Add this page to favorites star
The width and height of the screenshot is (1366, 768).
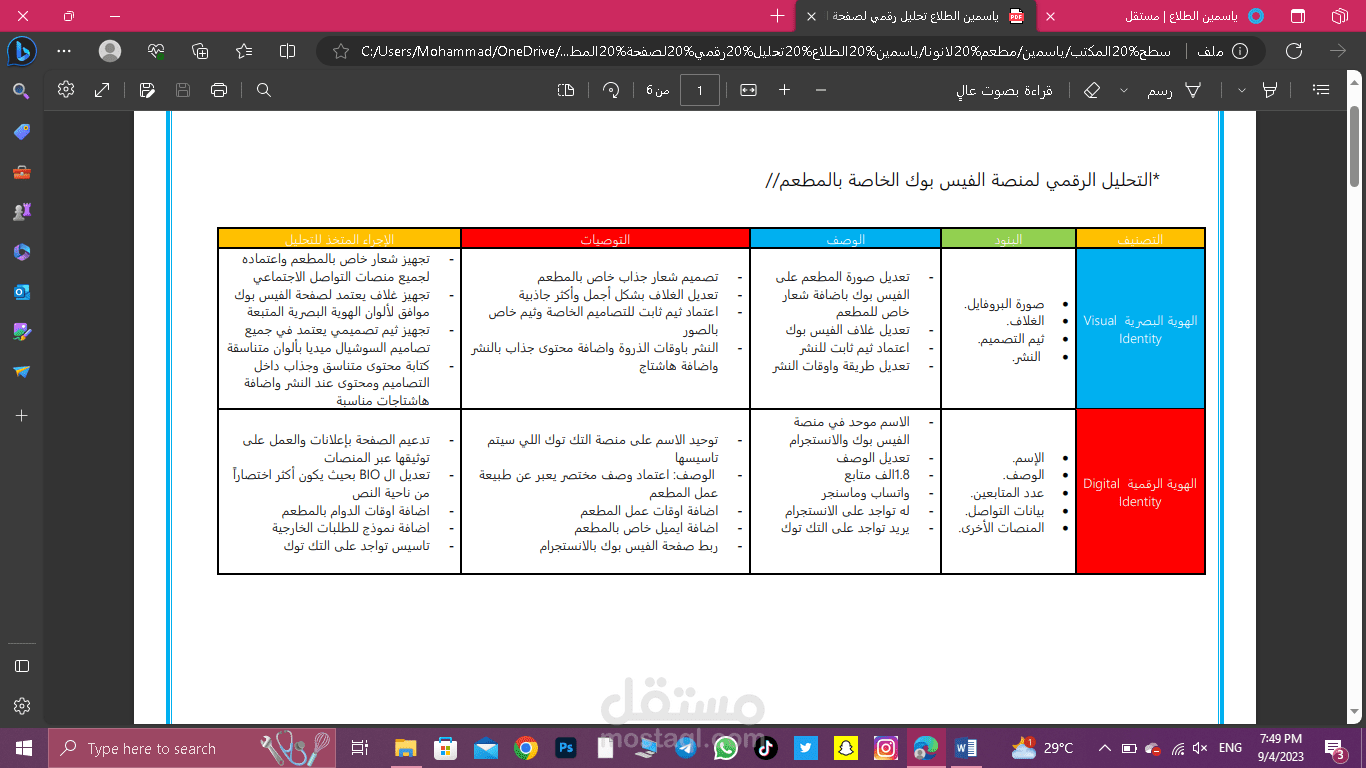pos(340,50)
